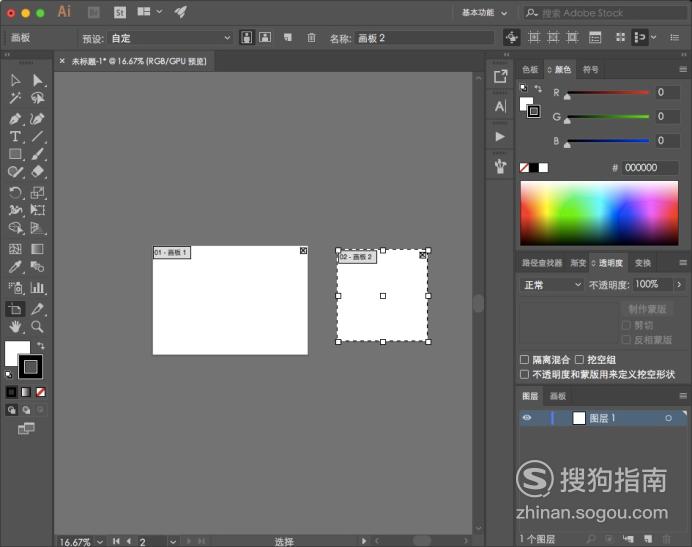
Task: Pick the Gradient tool
Action: pyautogui.click(x=38, y=249)
